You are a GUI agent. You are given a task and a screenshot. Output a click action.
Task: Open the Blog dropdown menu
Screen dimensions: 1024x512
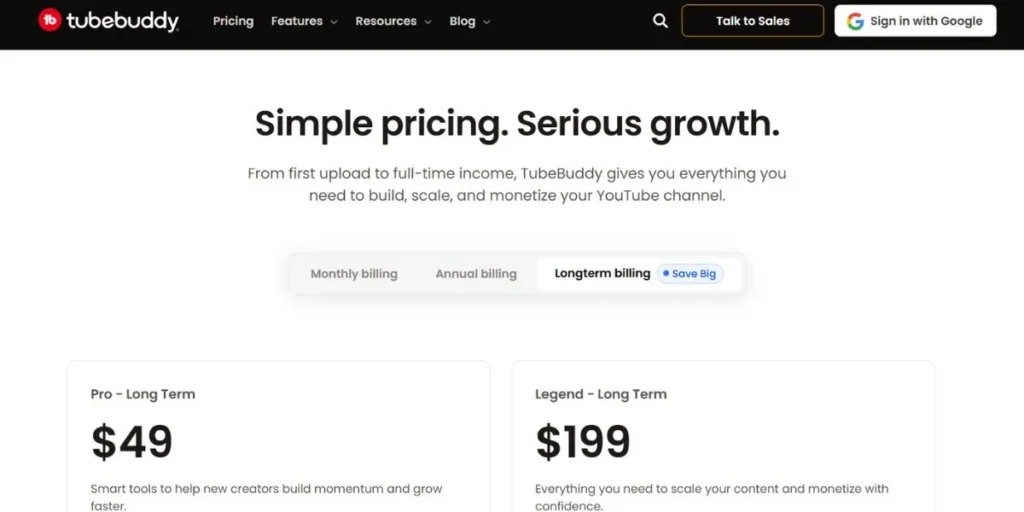[470, 21]
